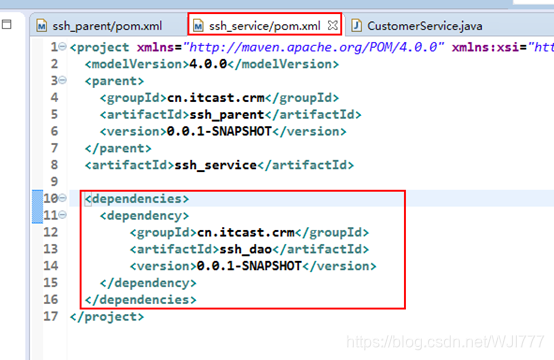Click the Java file icon on CustomerService.java tab
554x360 pixels.
pyautogui.click(x=356, y=25)
